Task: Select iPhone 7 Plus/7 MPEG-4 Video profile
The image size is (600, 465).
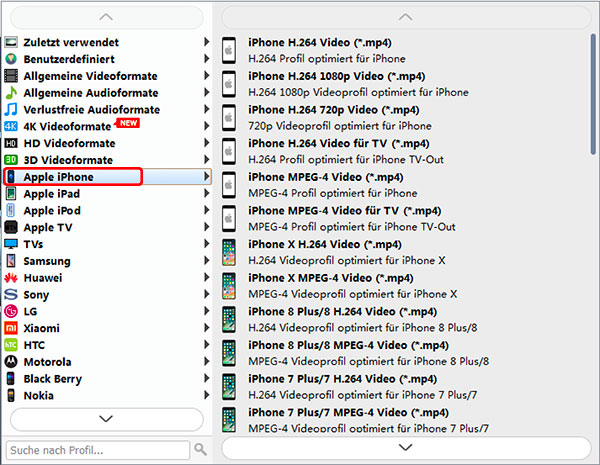Action: (405, 420)
